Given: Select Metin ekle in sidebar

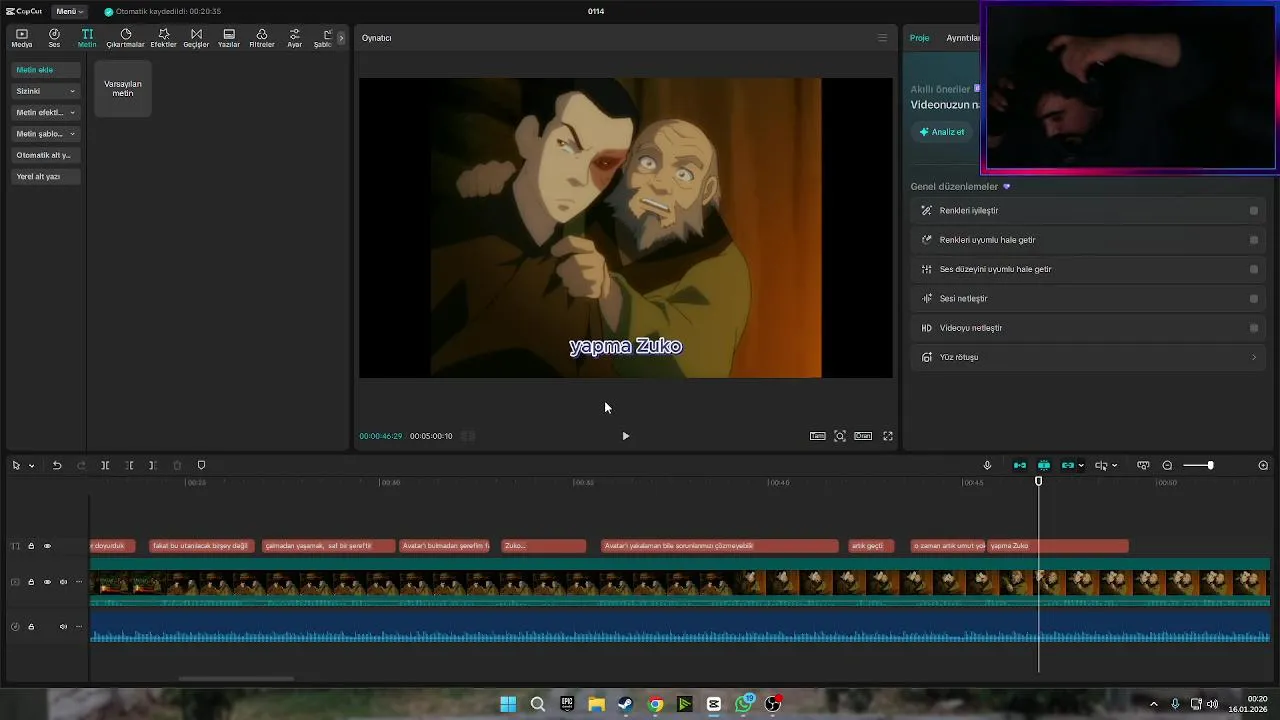Looking at the screenshot, I should [46, 70].
